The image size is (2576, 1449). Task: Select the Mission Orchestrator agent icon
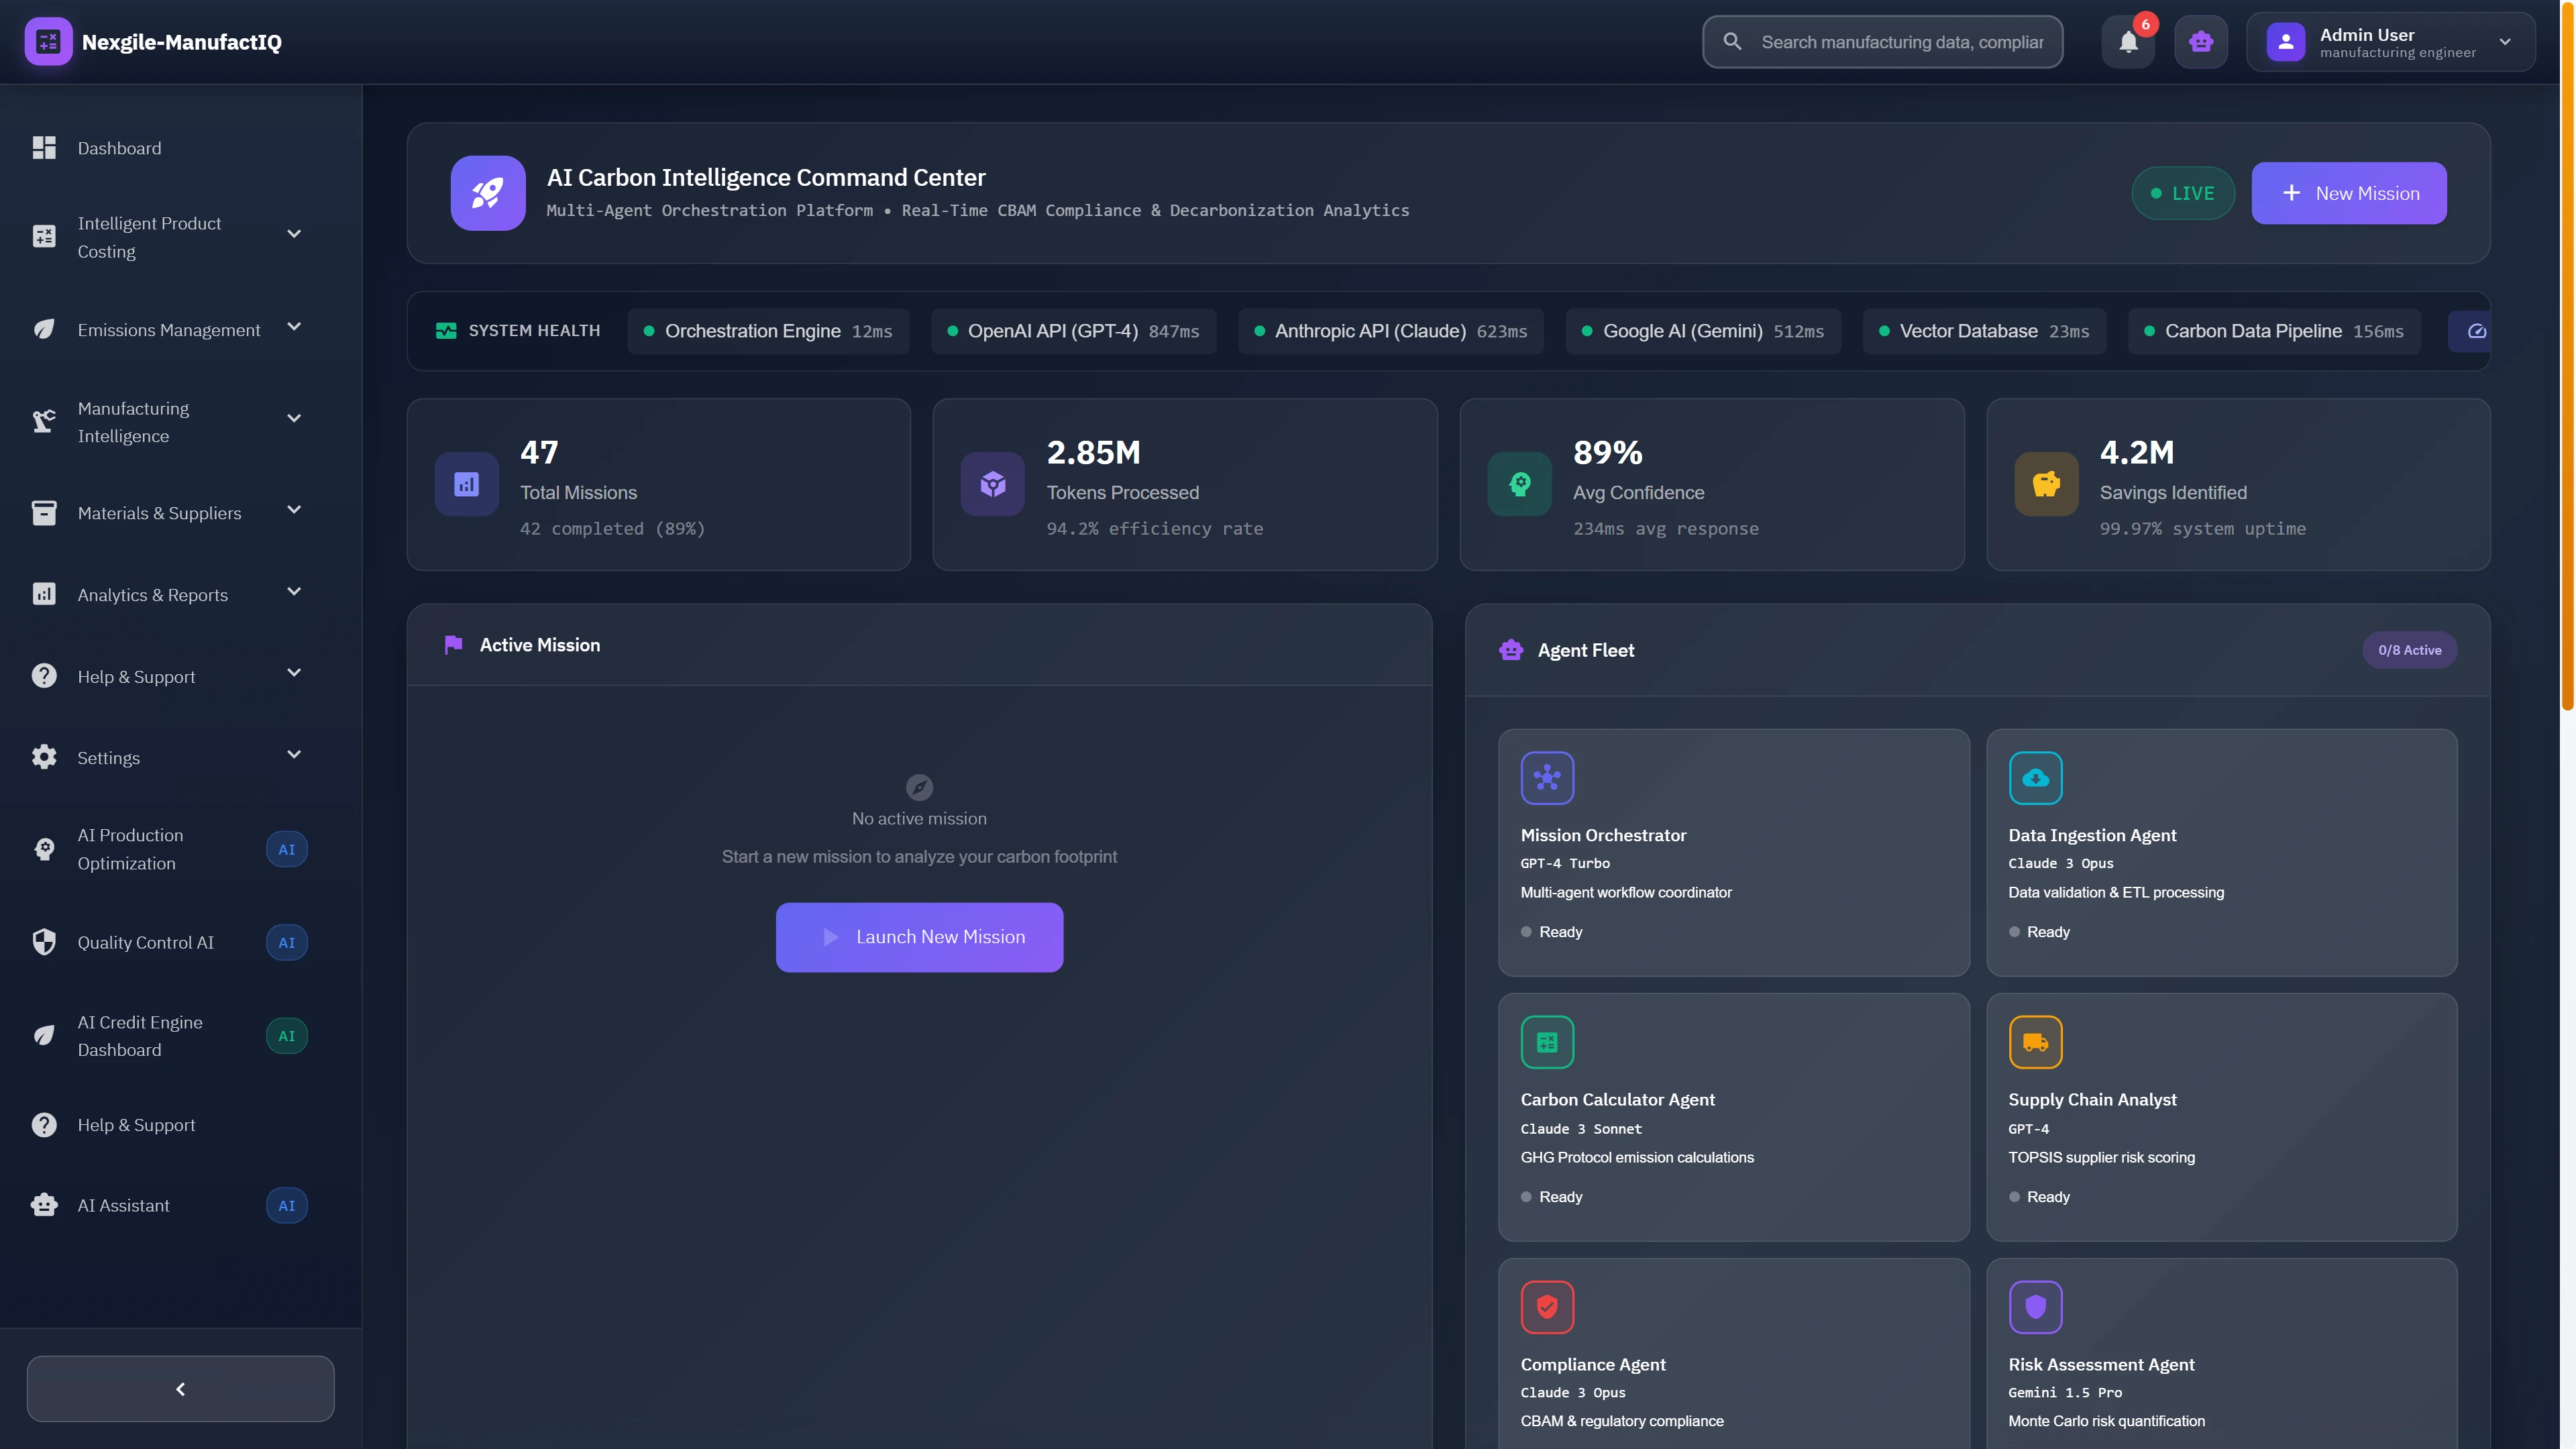coord(1547,777)
